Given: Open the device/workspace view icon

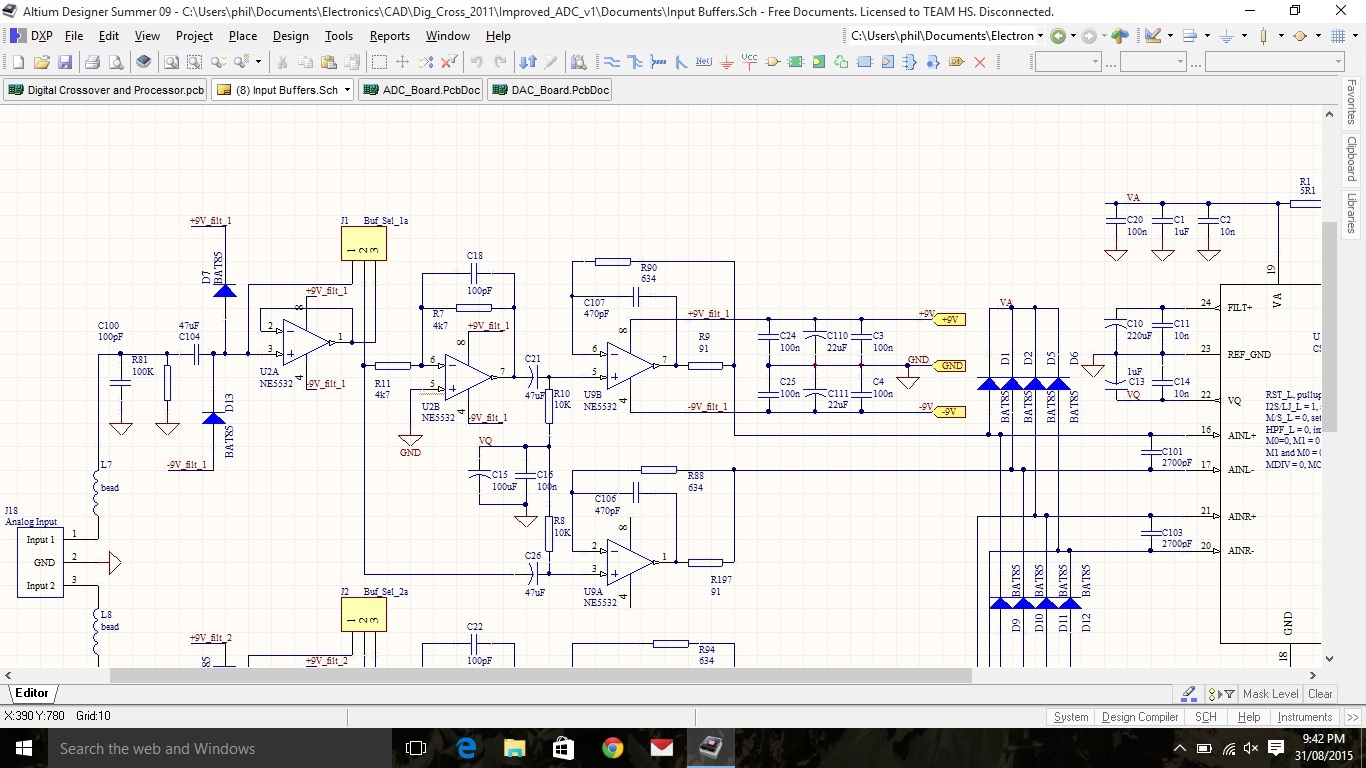Looking at the screenshot, I should click(144, 62).
